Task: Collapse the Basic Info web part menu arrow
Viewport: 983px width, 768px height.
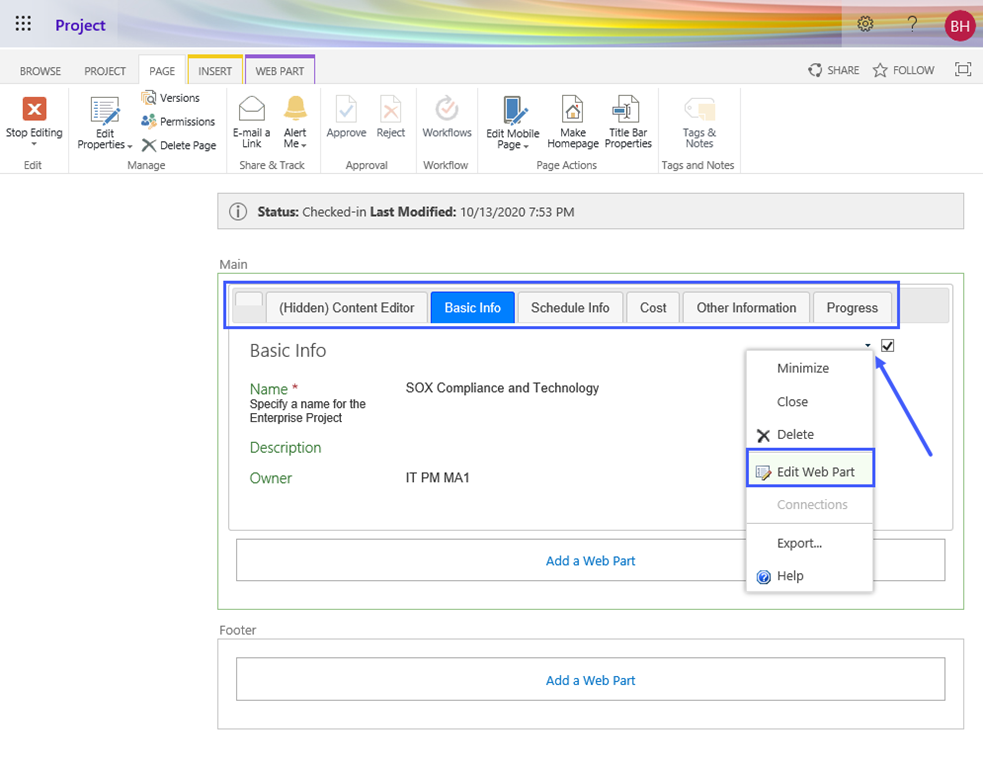Action: pyautogui.click(x=868, y=347)
